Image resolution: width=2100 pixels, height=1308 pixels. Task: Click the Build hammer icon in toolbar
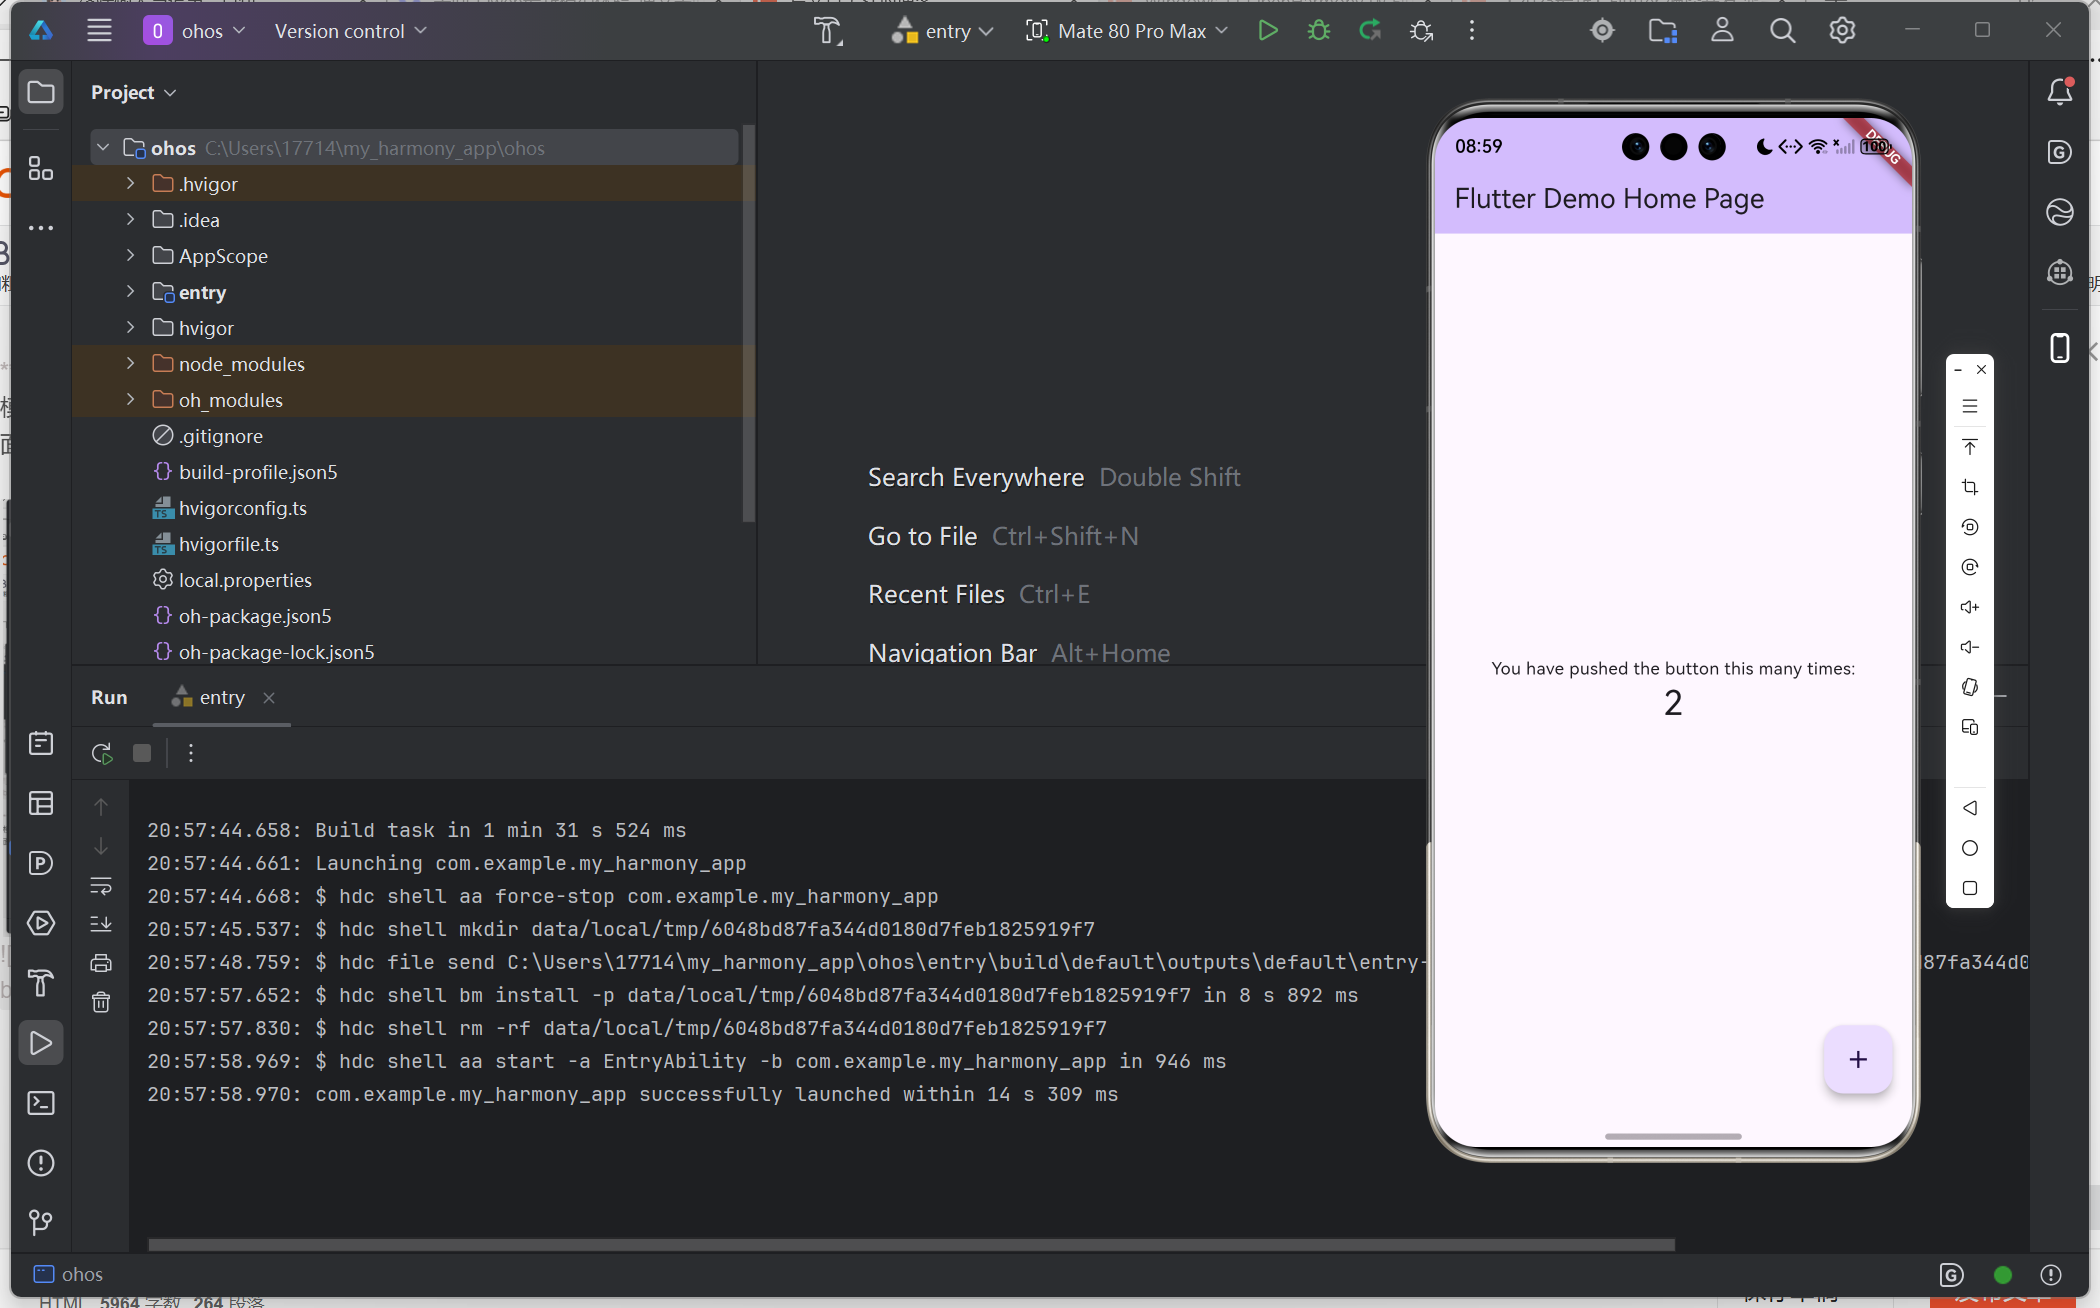click(827, 31)
